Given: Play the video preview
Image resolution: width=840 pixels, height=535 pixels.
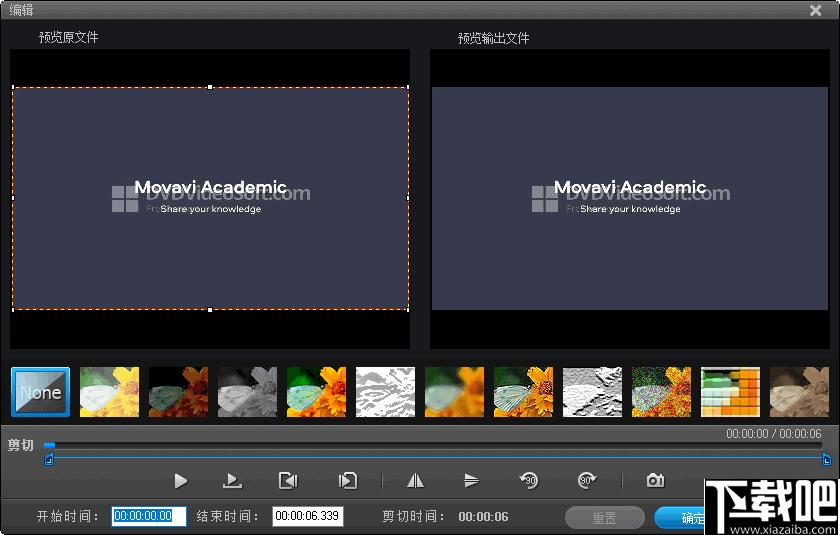Looking at the screenshot, I should click(x=181, y=481).
